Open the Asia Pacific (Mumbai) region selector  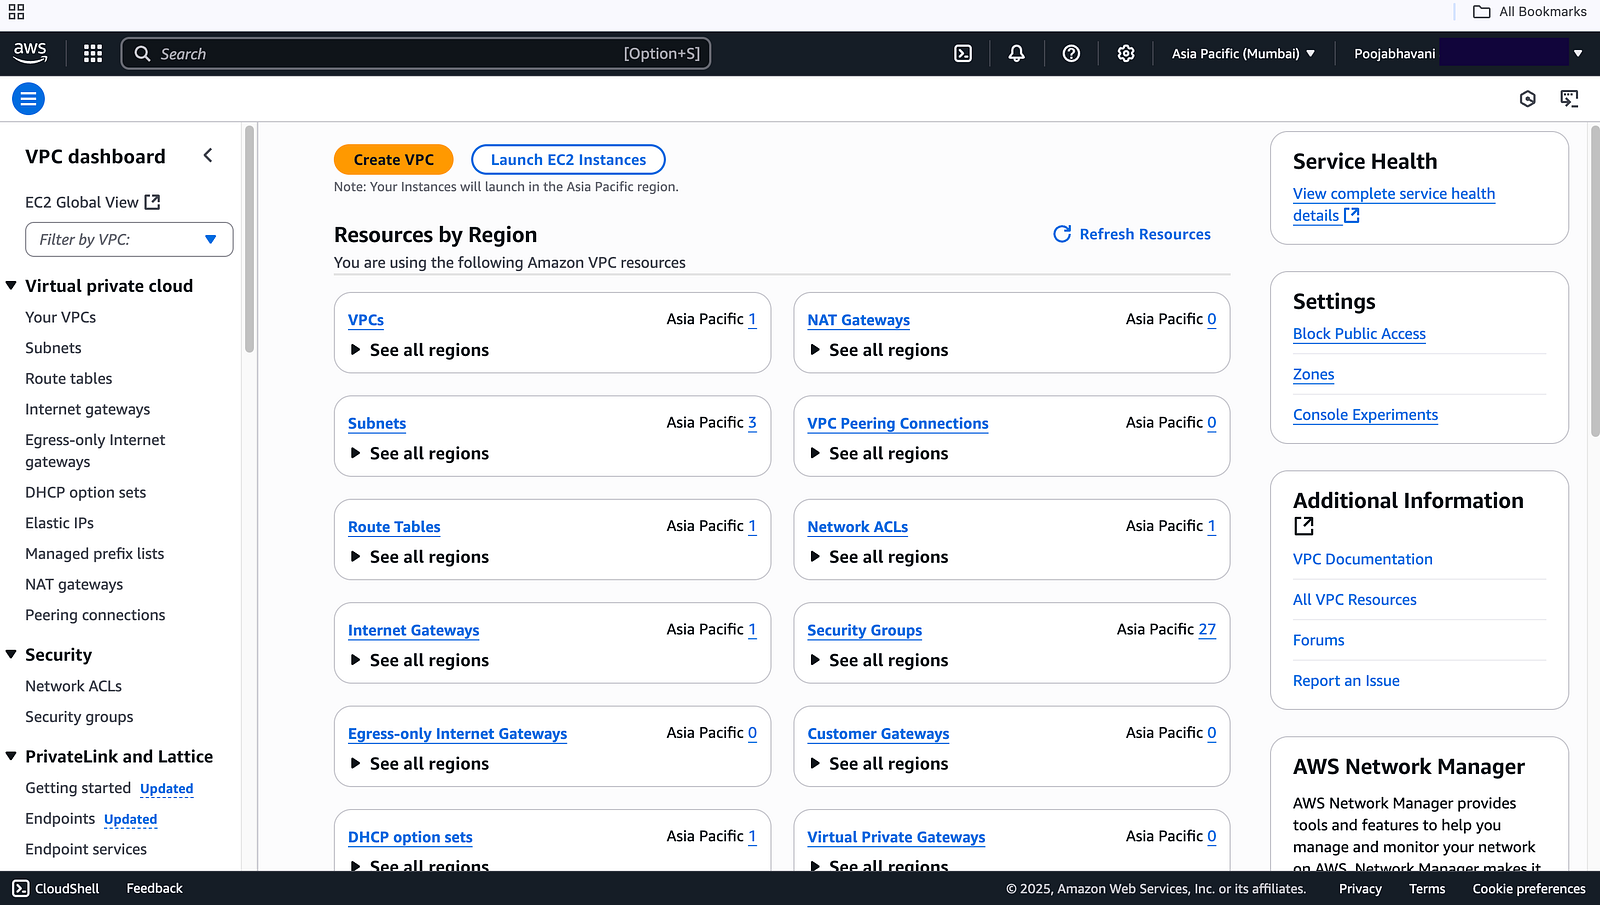point(1243,54)
